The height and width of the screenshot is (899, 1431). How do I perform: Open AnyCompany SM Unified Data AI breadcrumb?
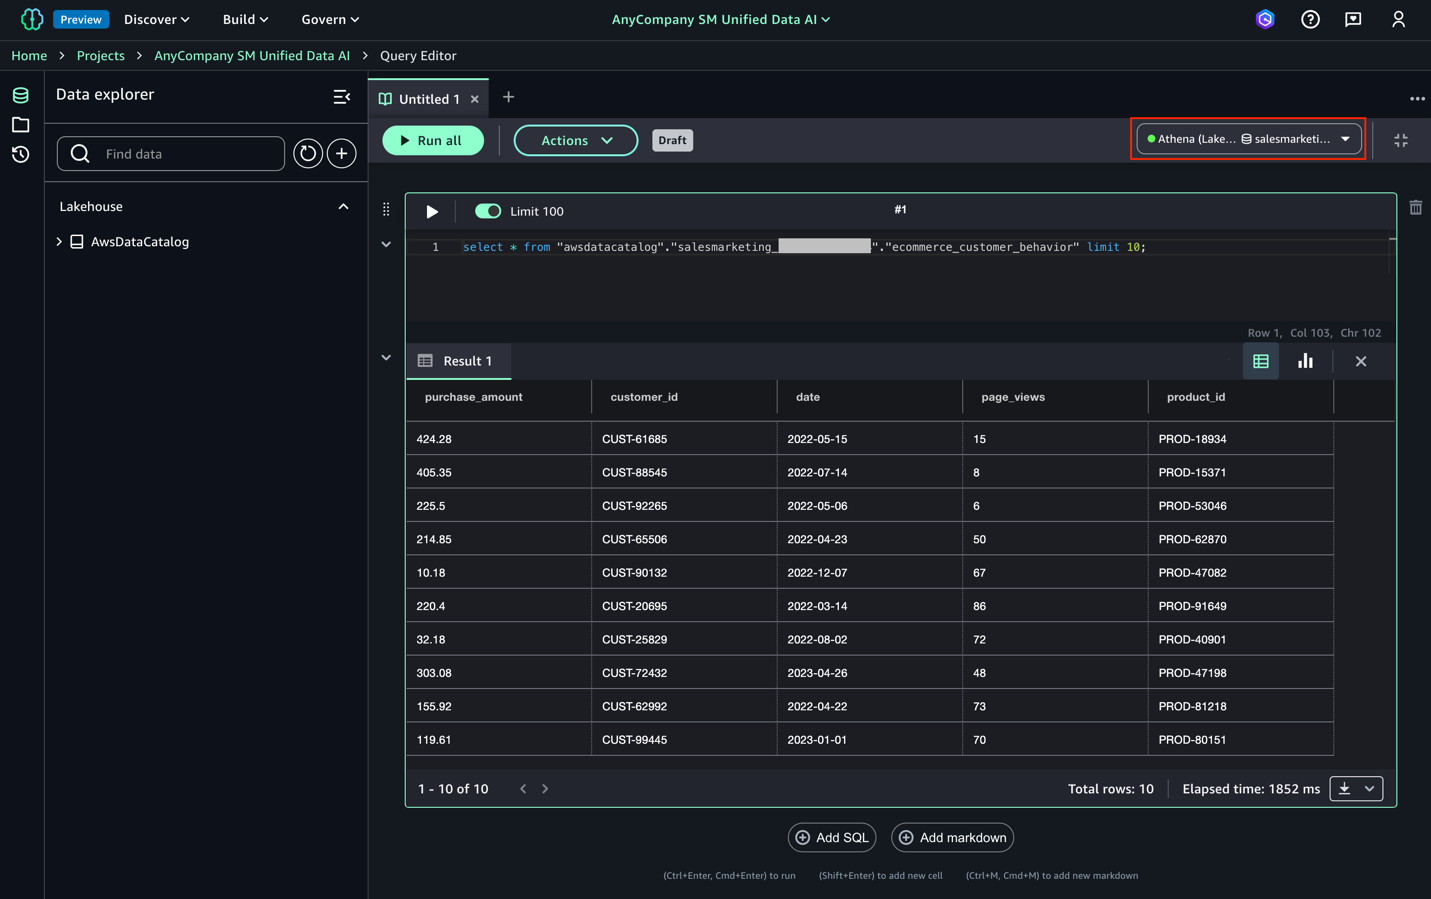click(252, 56)
